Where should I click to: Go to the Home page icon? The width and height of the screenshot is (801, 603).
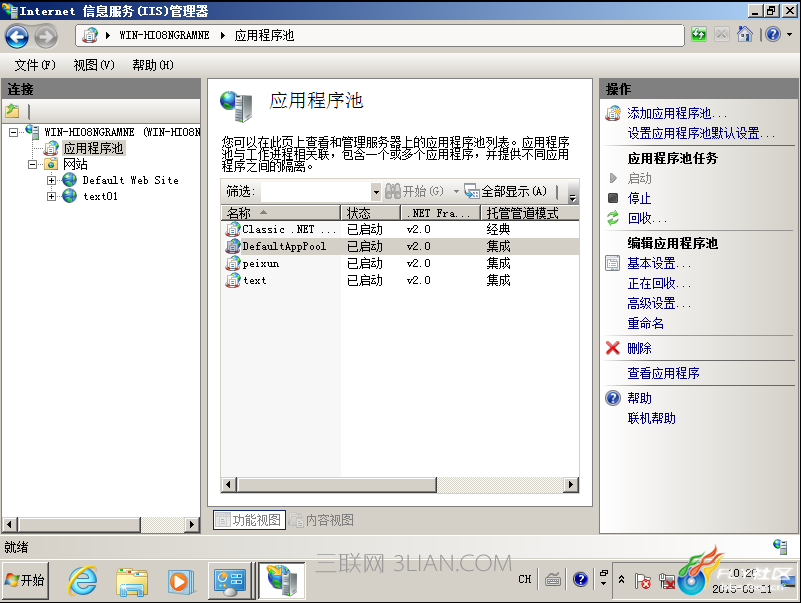click(x=745, y=35)
